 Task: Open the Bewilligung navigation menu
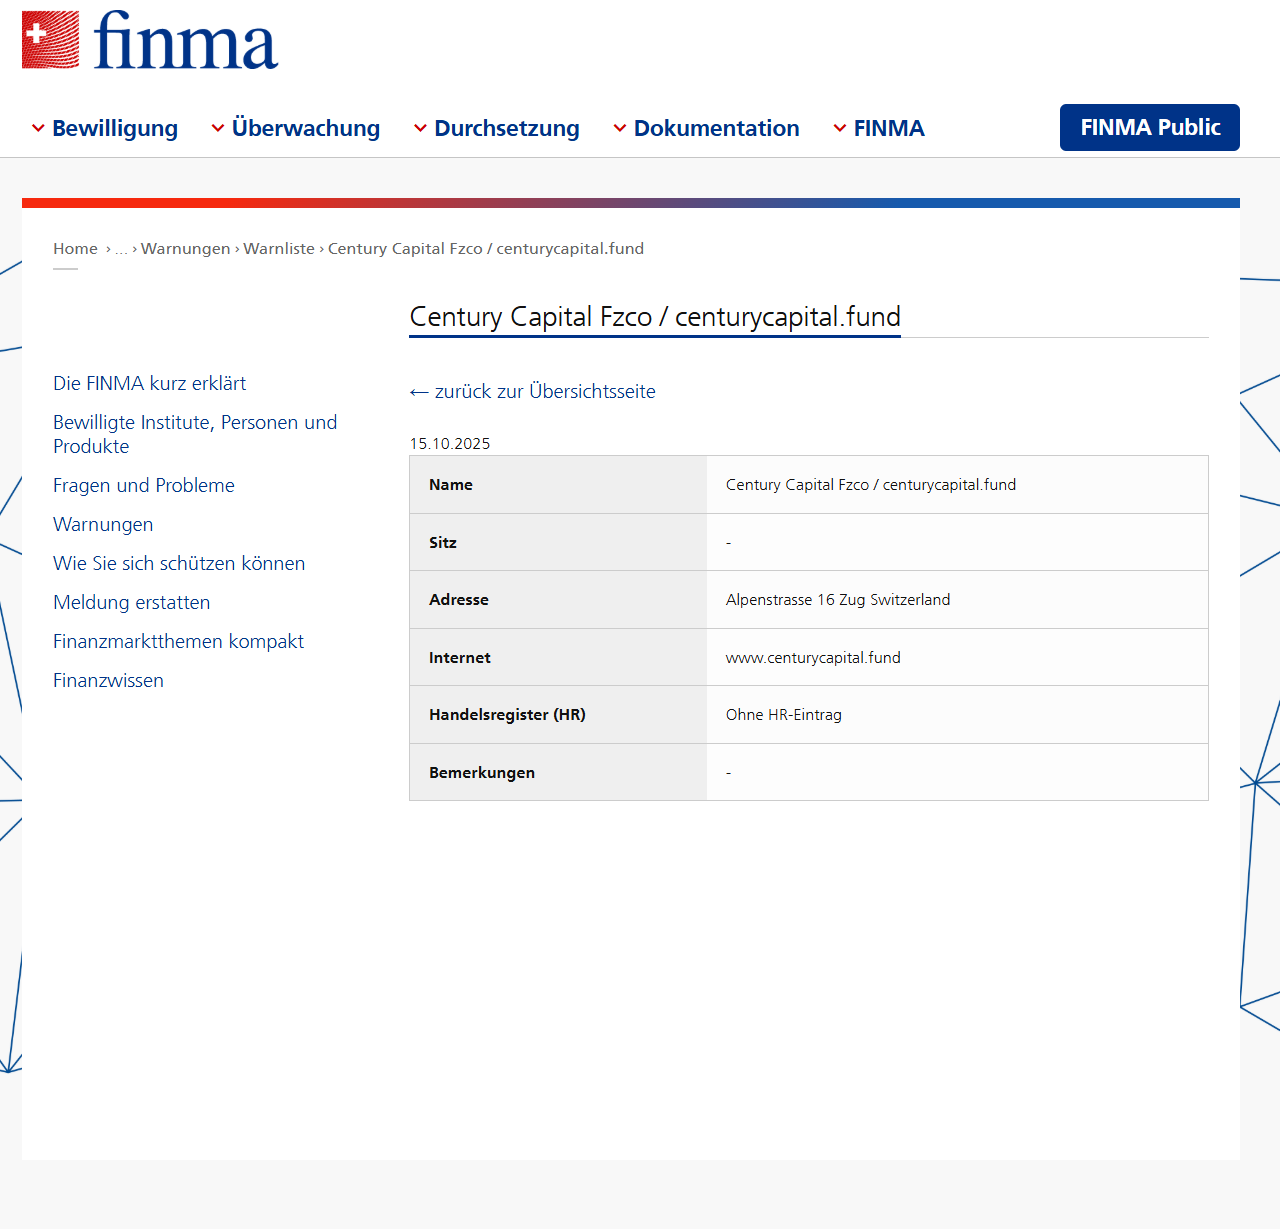pos(115,128)
